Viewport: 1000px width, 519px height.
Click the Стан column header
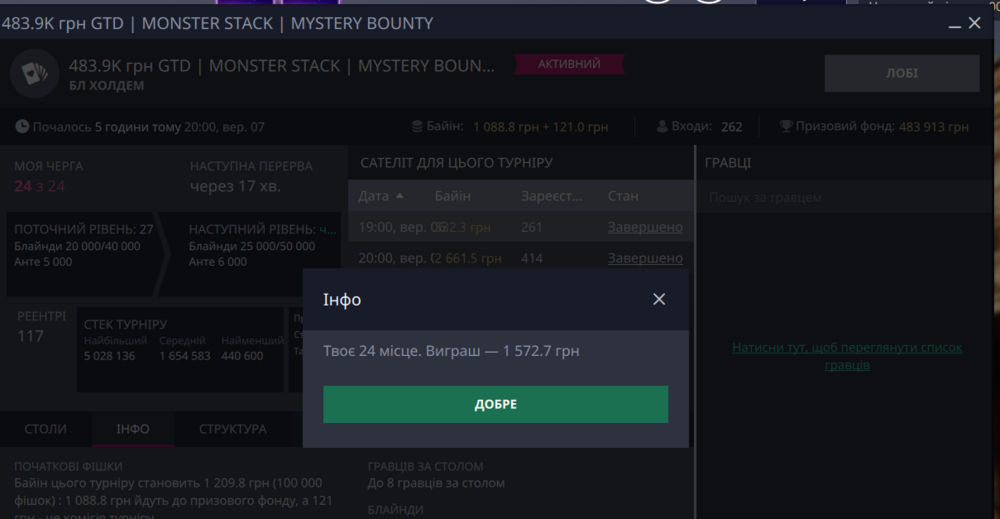[623, 196]
